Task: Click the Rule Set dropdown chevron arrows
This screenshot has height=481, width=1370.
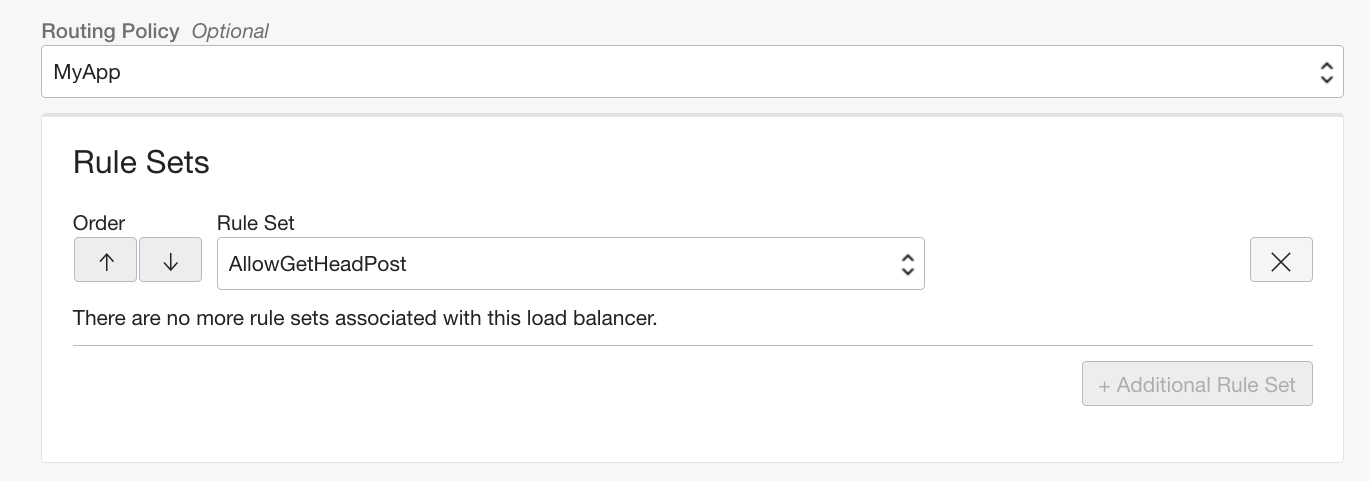Action: (907, 264)
